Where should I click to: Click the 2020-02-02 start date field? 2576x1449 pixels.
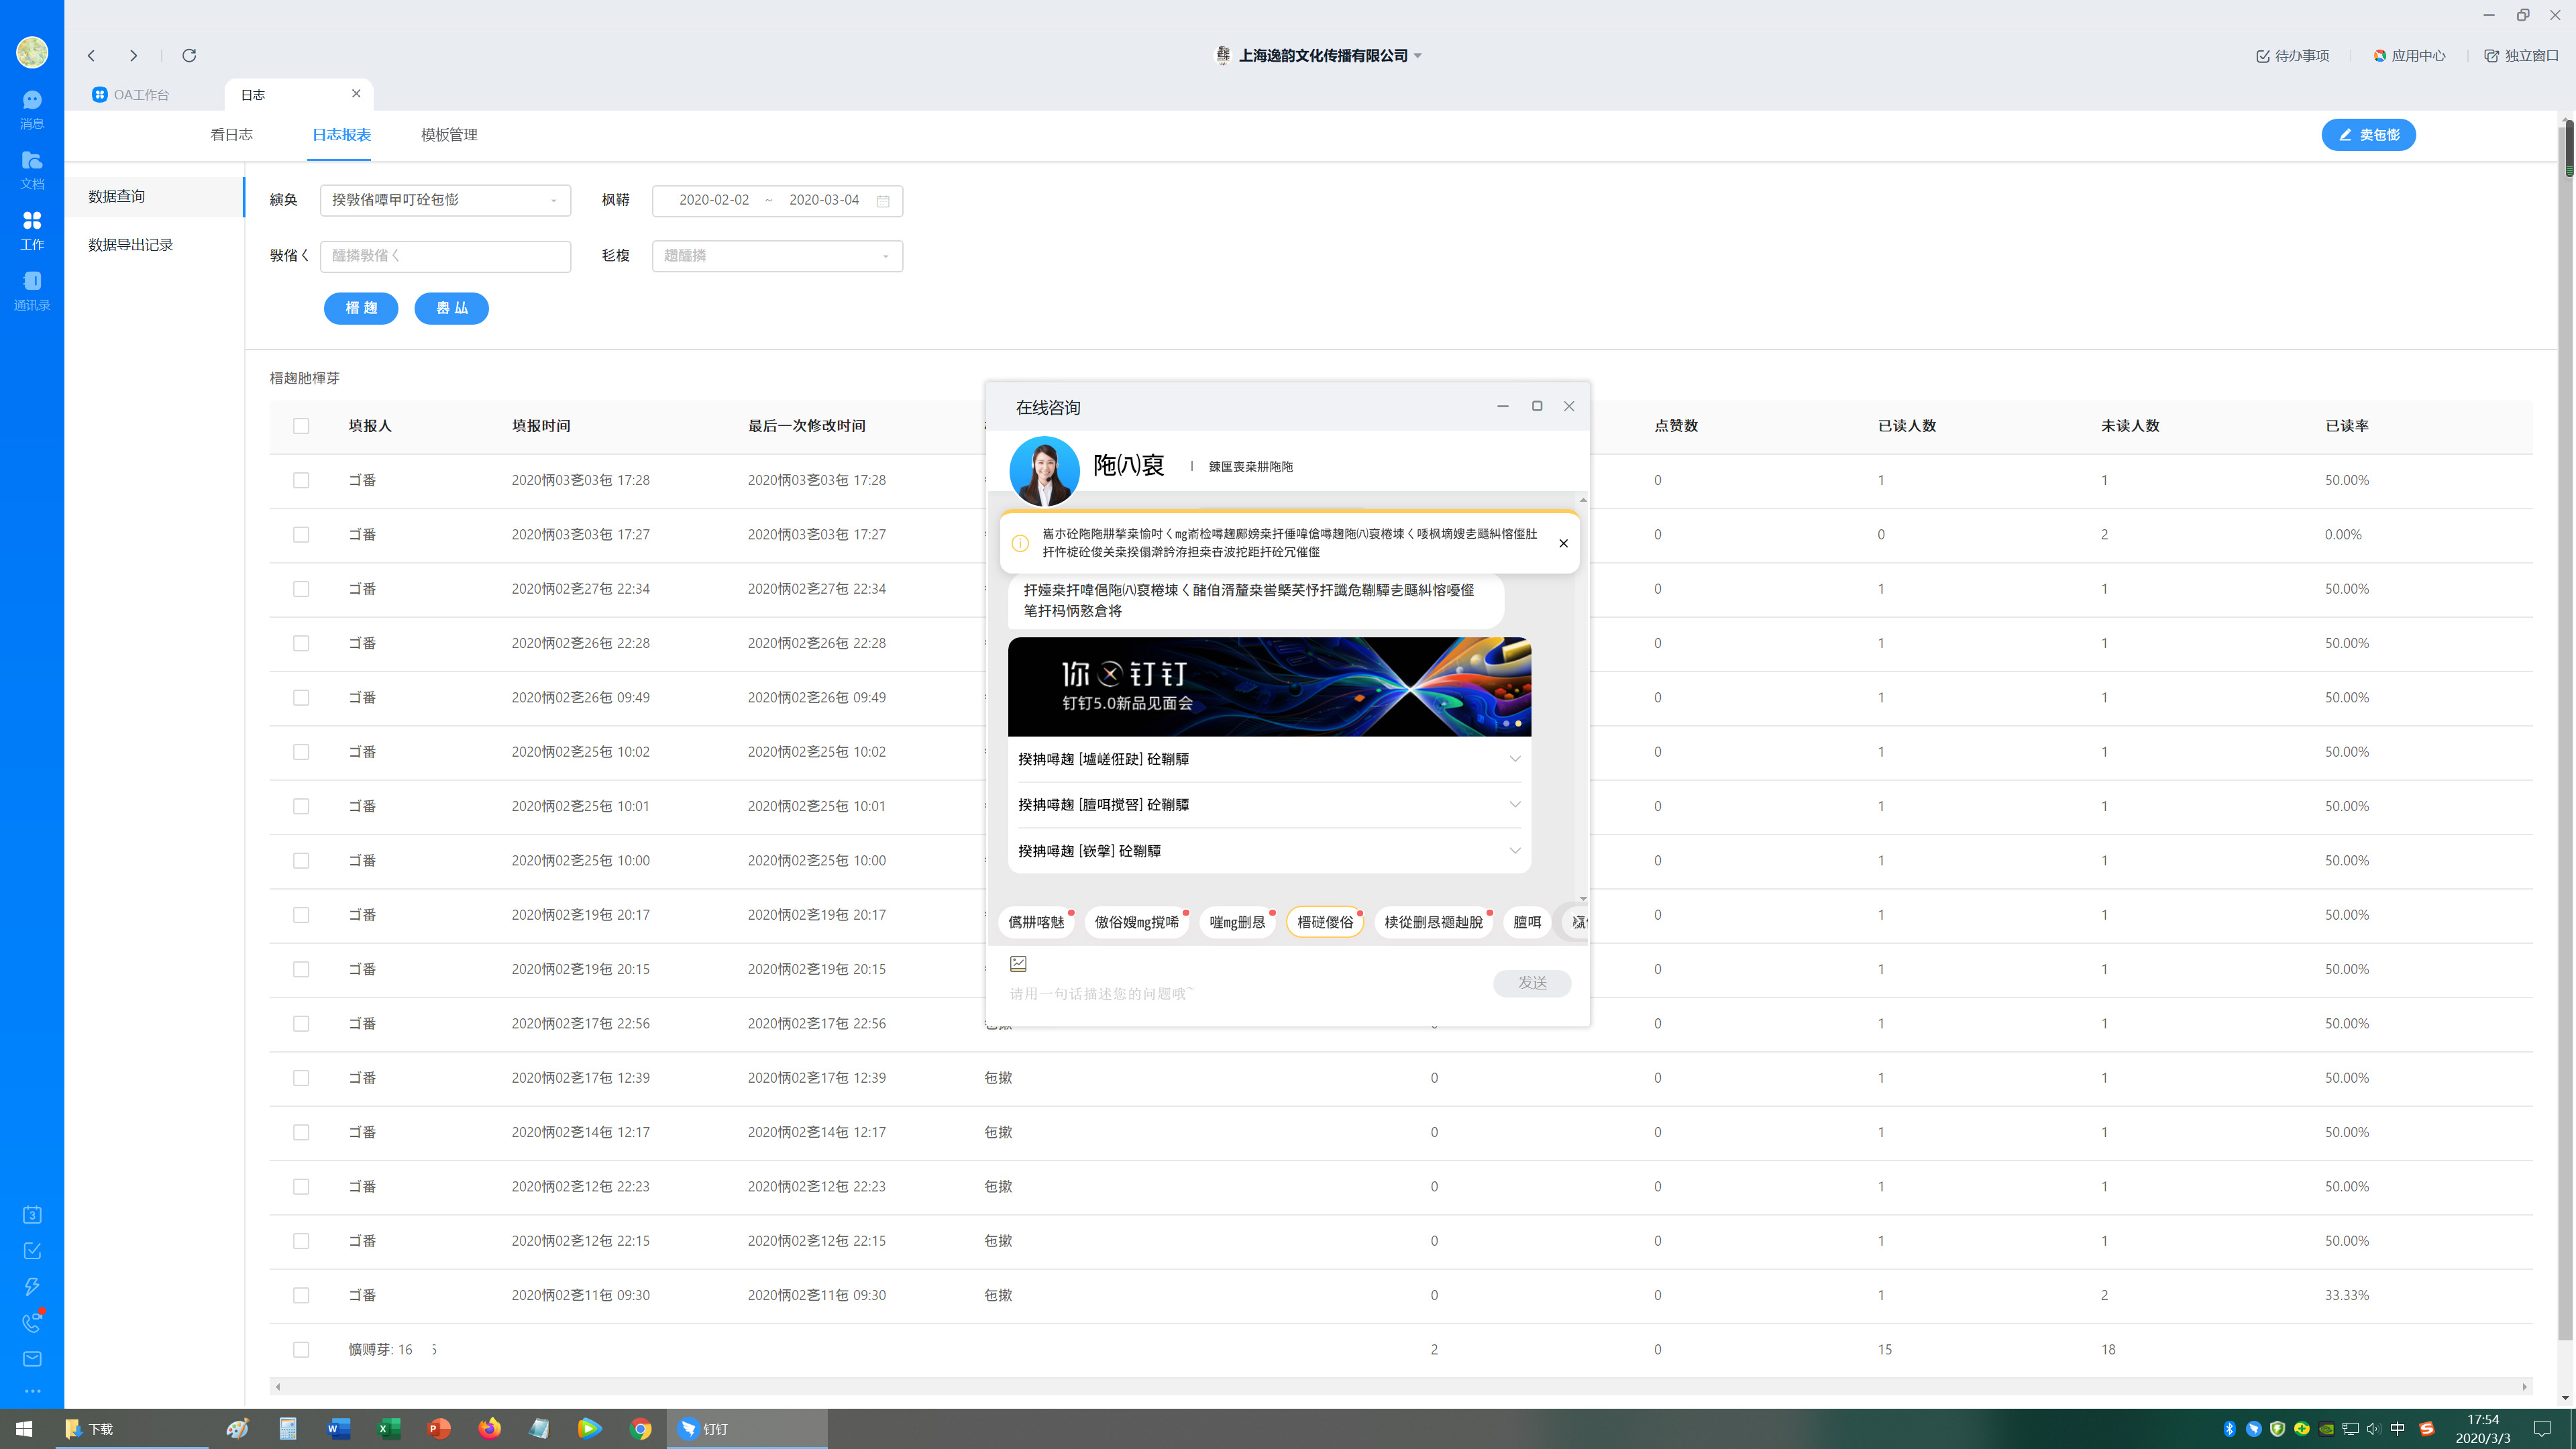tap(713, 200)
